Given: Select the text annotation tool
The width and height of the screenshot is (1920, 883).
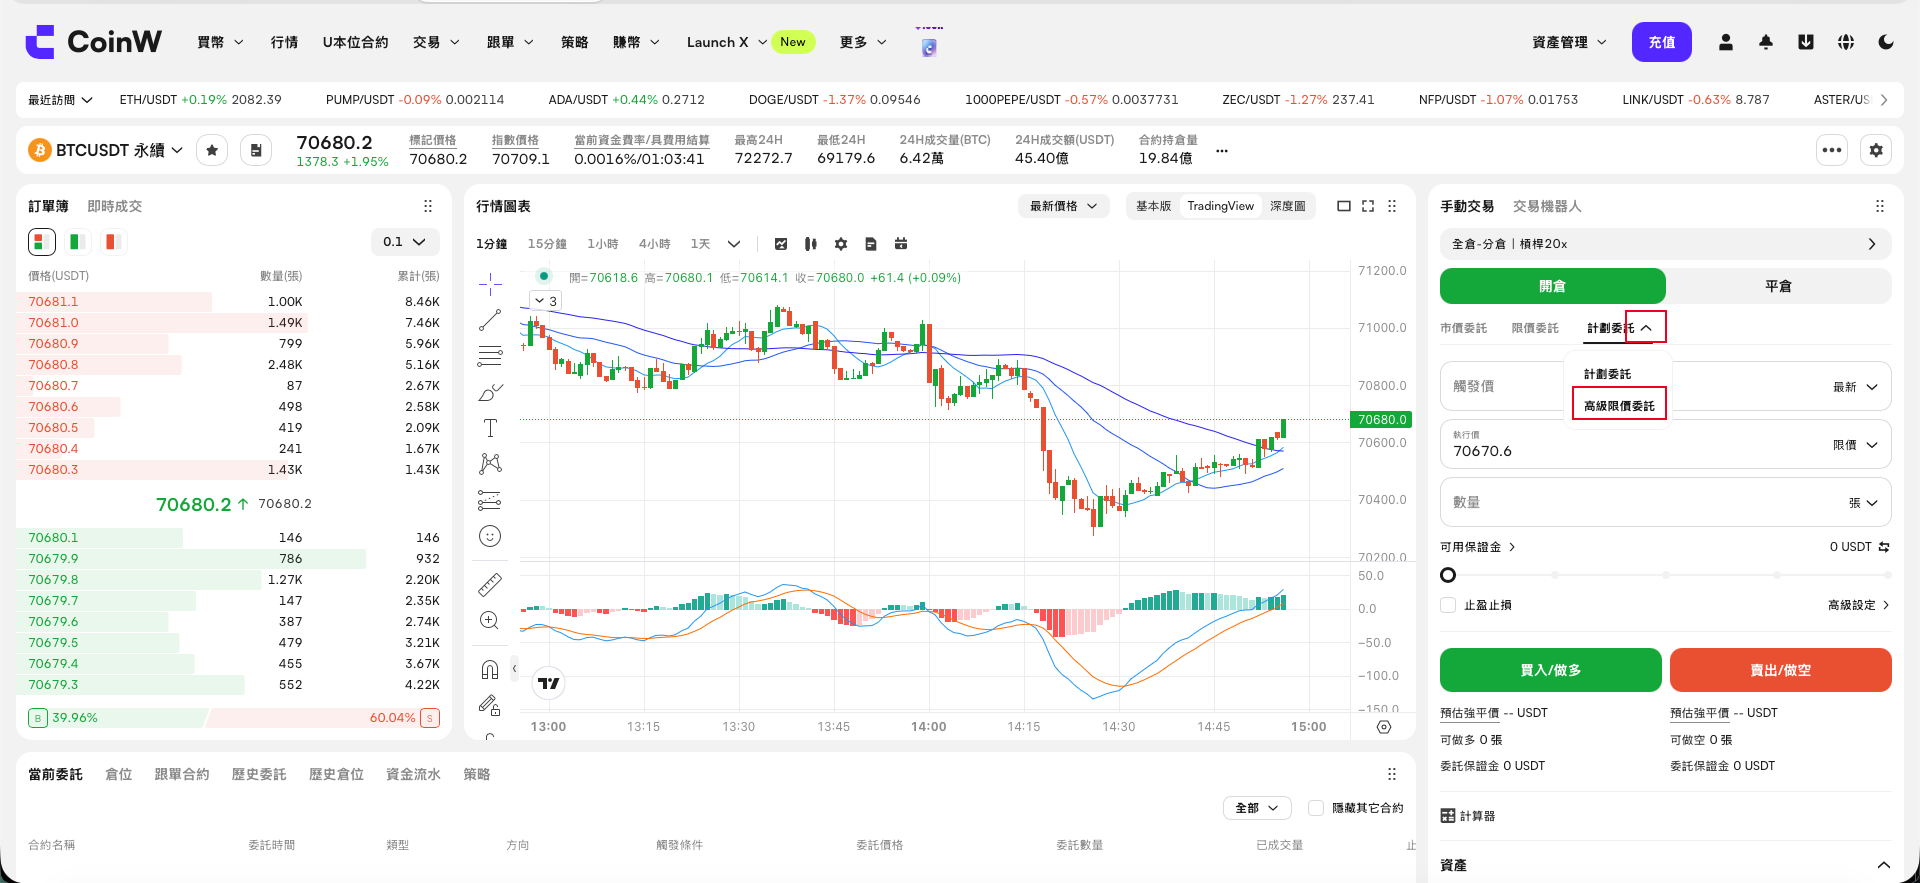Looking at the screenshot, I should (x=490, y=428).
